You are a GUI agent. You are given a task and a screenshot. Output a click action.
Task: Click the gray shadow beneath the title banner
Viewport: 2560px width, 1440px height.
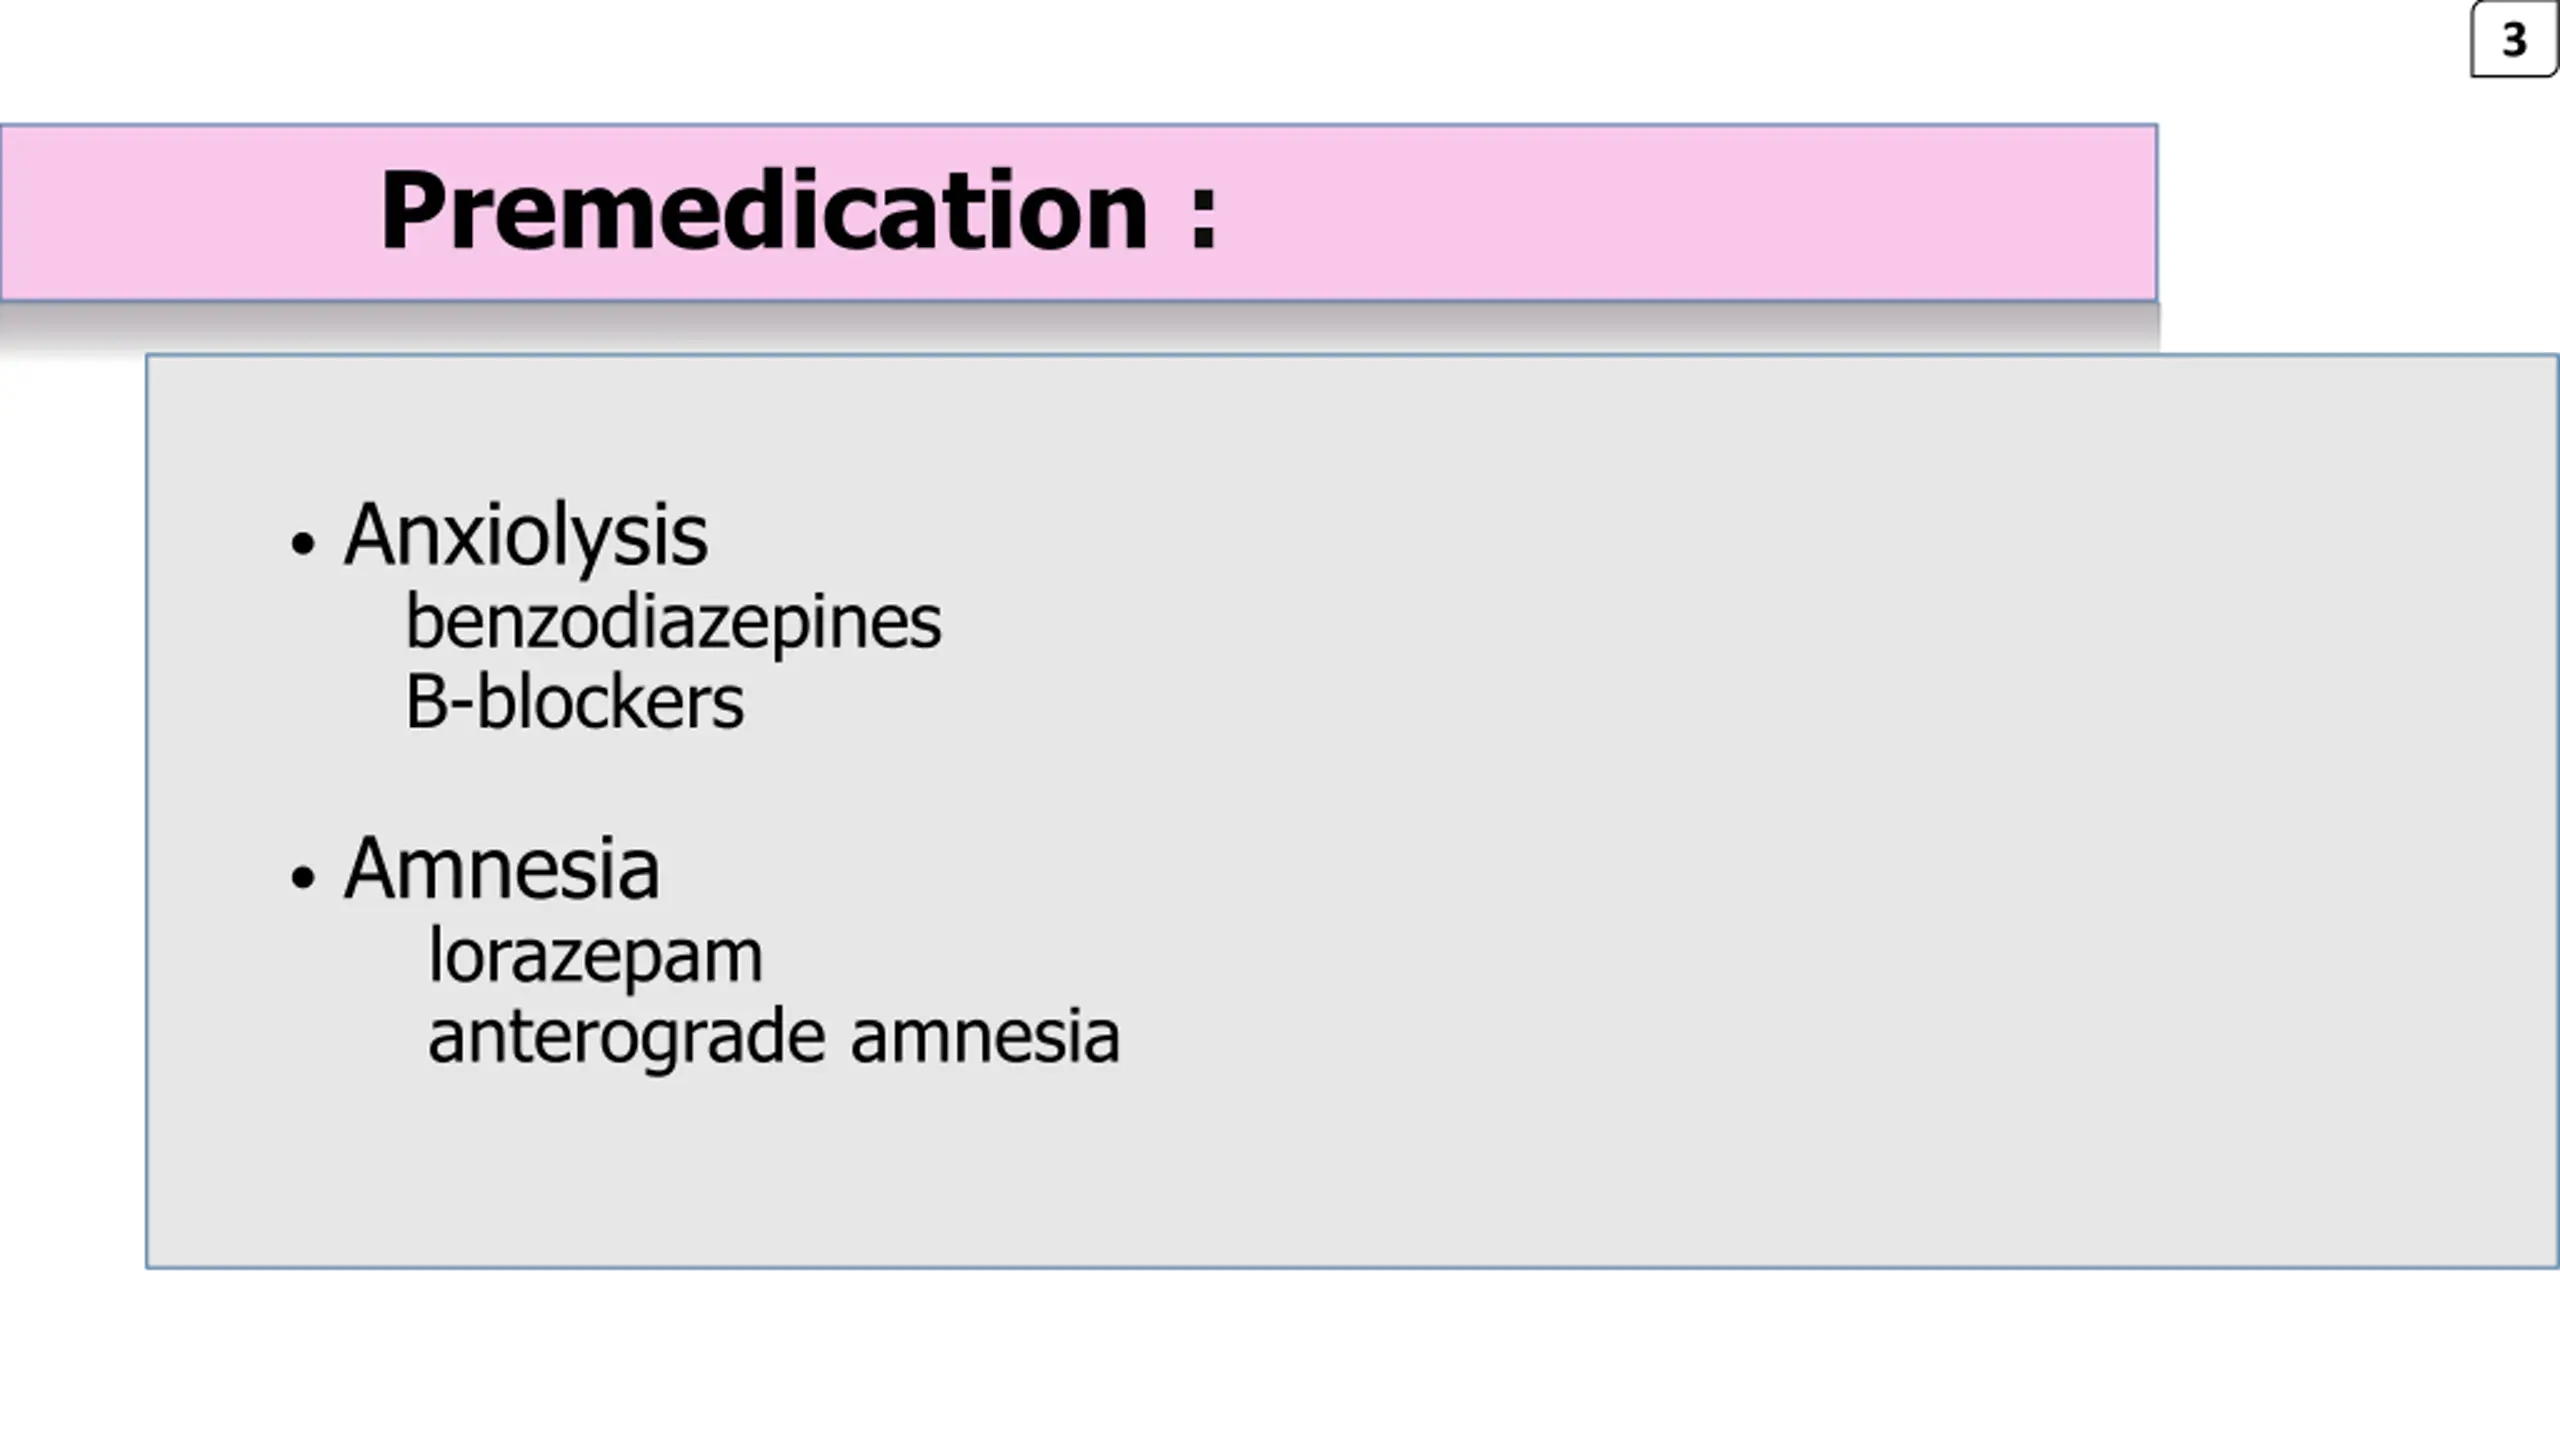pos(1080,325)
